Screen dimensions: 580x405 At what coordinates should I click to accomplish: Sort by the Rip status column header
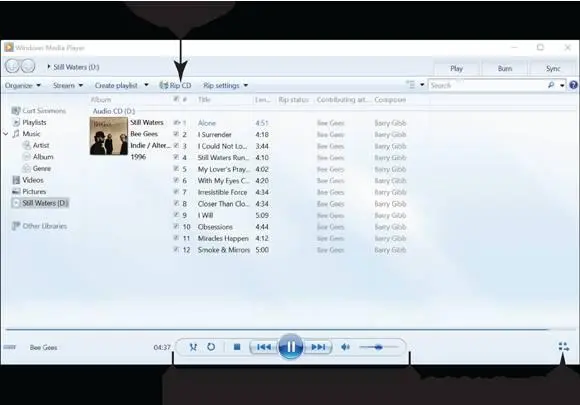pyautogui.click(x=293, y=99)
